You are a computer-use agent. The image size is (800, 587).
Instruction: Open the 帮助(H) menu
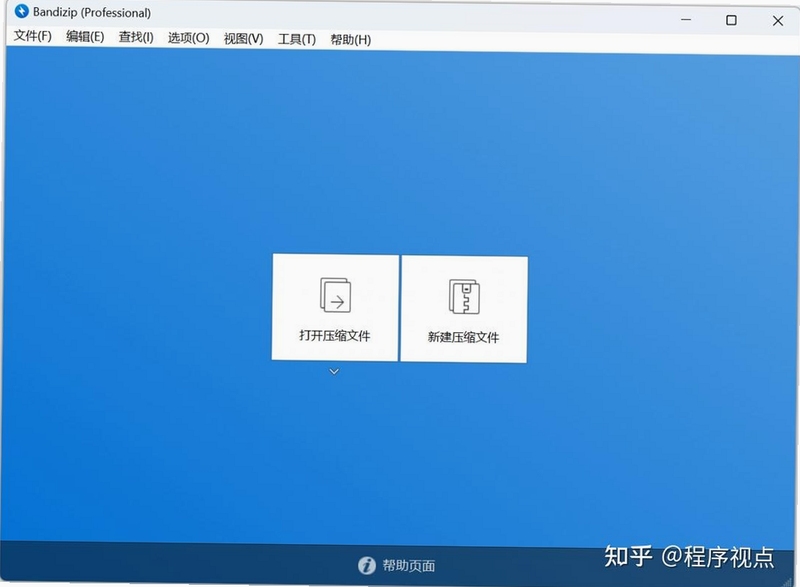pyautogui.click(x=351, y=40)
